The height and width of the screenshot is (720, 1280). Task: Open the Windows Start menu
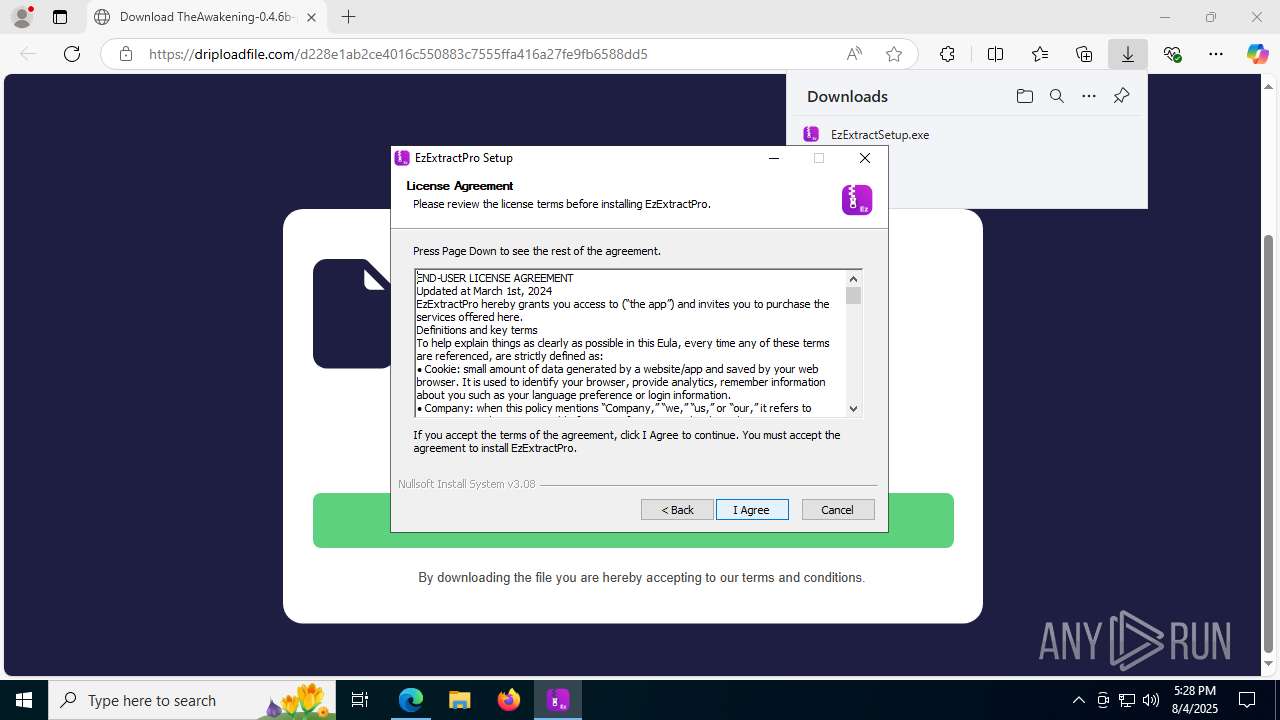pos(24,700)
